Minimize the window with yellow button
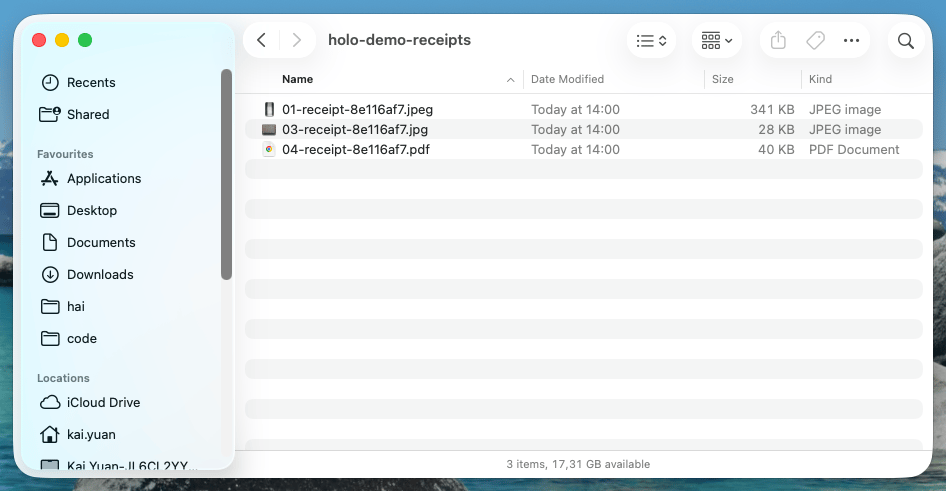This screenshot has height=491, width=946. (62, 40)
